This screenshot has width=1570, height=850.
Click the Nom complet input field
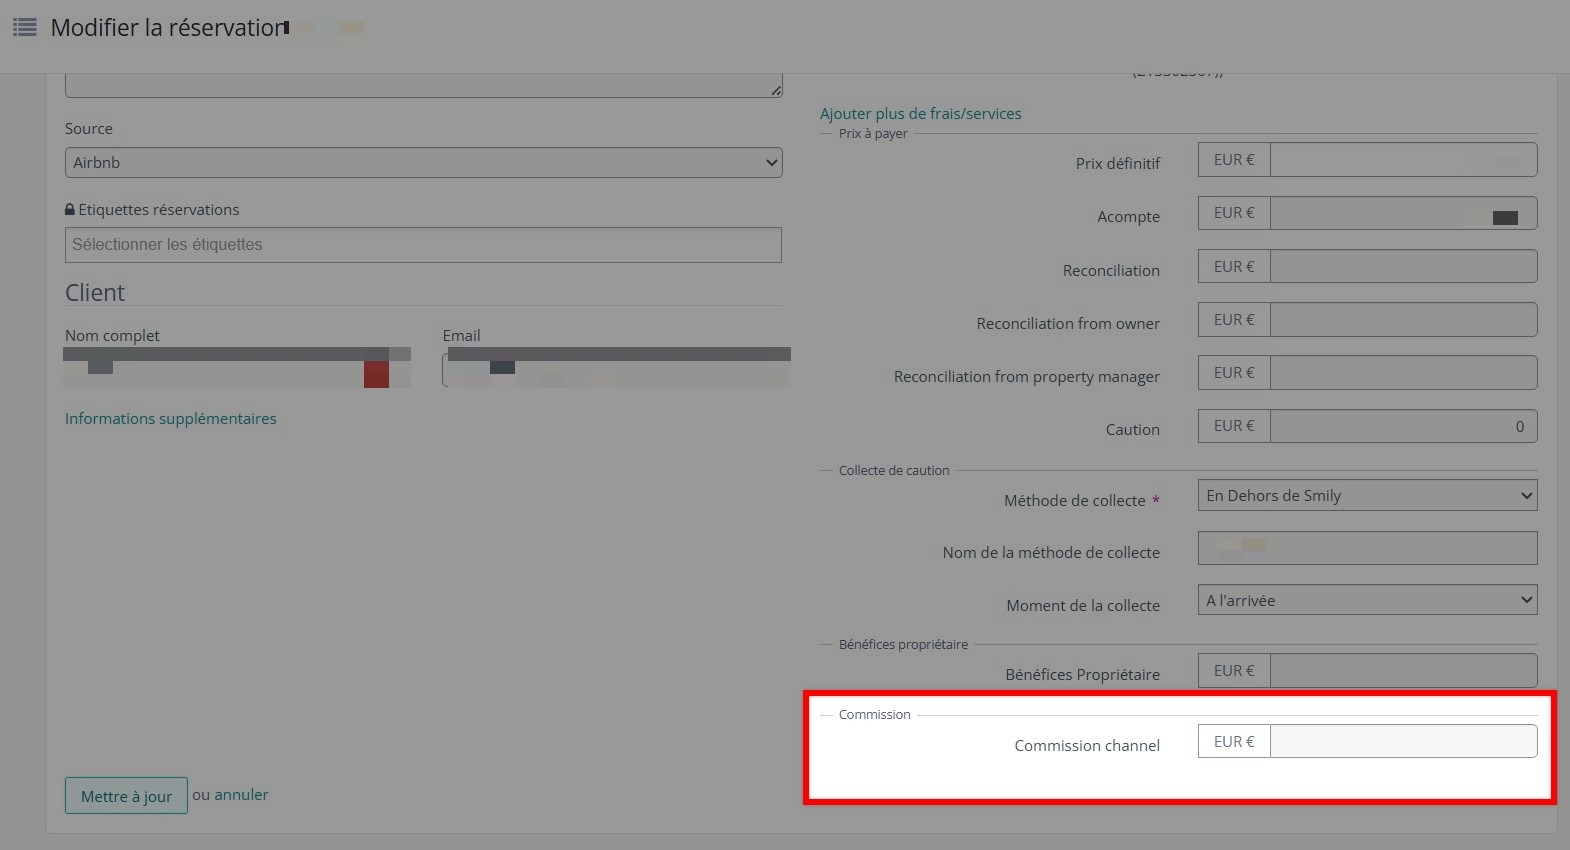tap(237, 369)
